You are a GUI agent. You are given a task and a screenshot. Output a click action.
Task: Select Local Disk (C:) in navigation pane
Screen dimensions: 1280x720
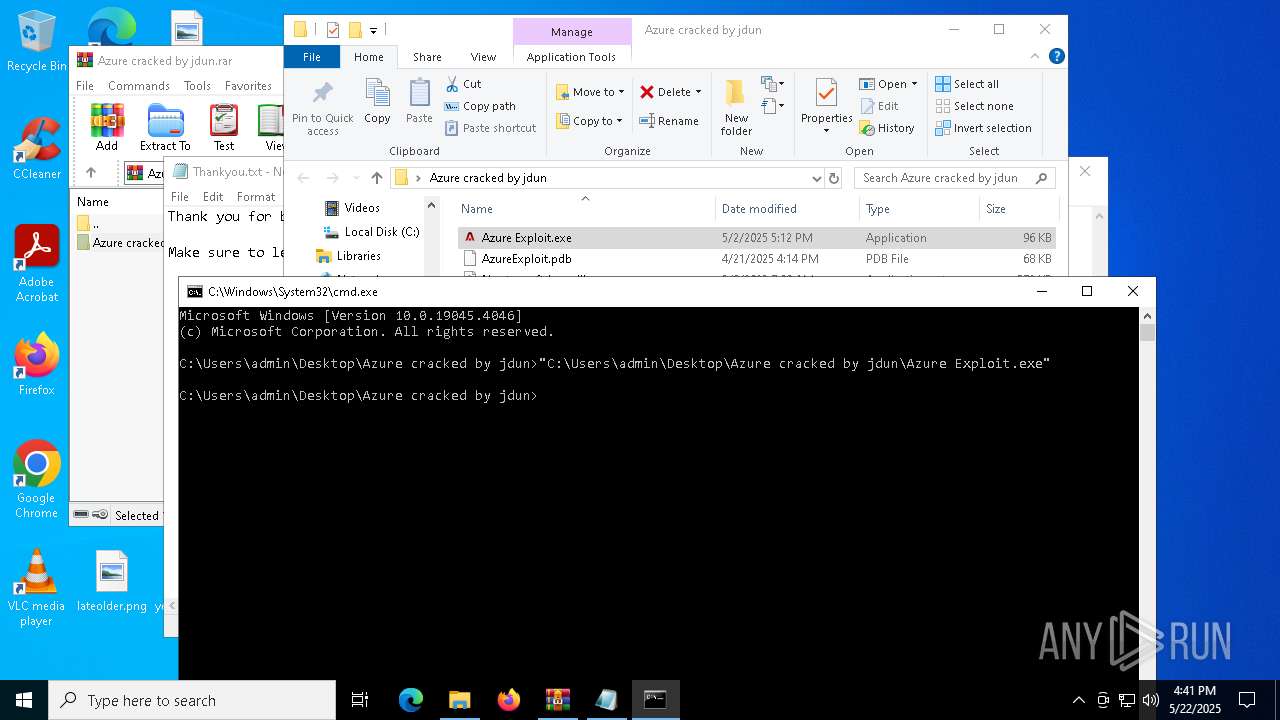point(371,232)
